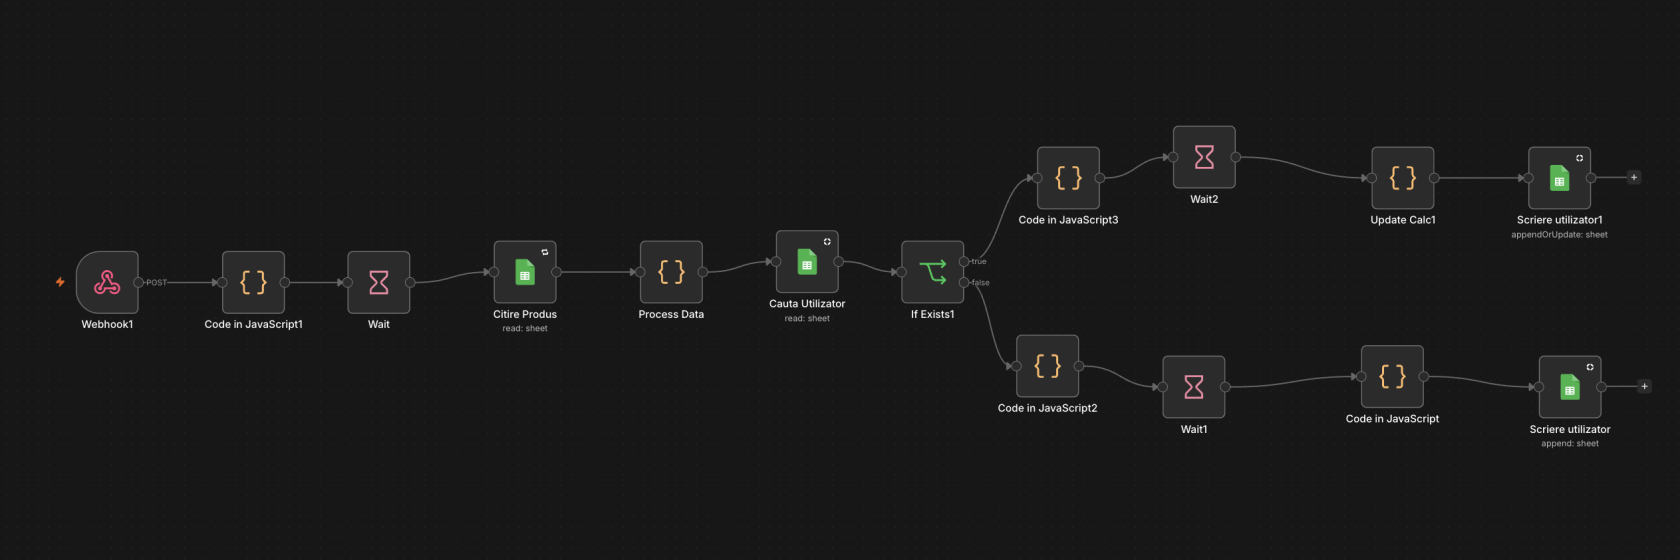Click the Webhook1 POST output connector
Image resolution: width=1680 pixels, height=560 pixels.
tap(139, 282)
